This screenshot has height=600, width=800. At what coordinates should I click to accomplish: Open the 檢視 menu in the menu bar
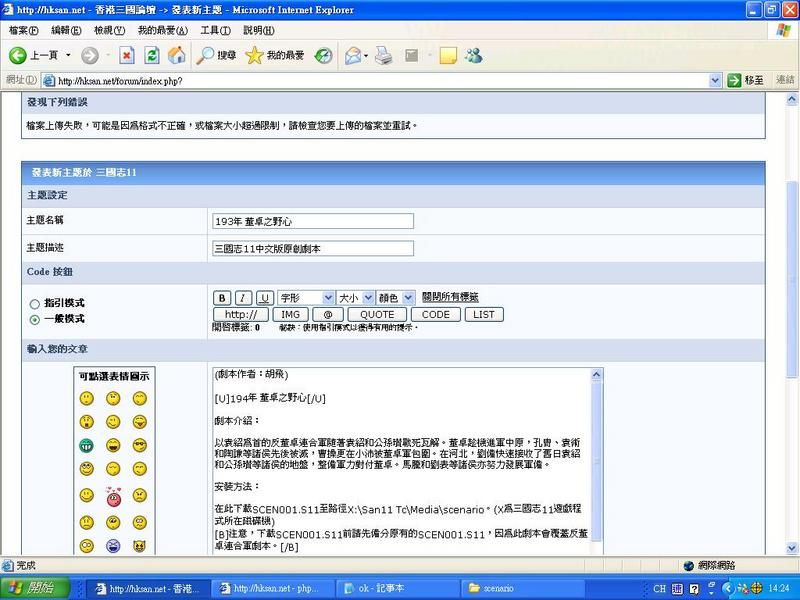coord(108,31)
